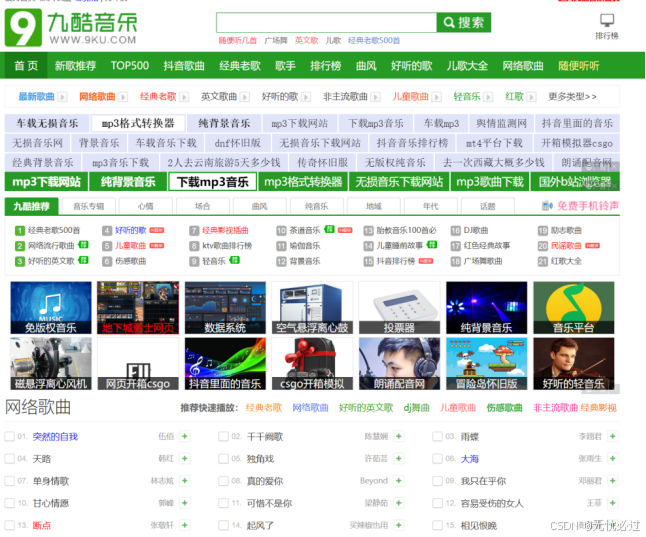Open 经典老歌500首 recommended list entry

[54, 230]
